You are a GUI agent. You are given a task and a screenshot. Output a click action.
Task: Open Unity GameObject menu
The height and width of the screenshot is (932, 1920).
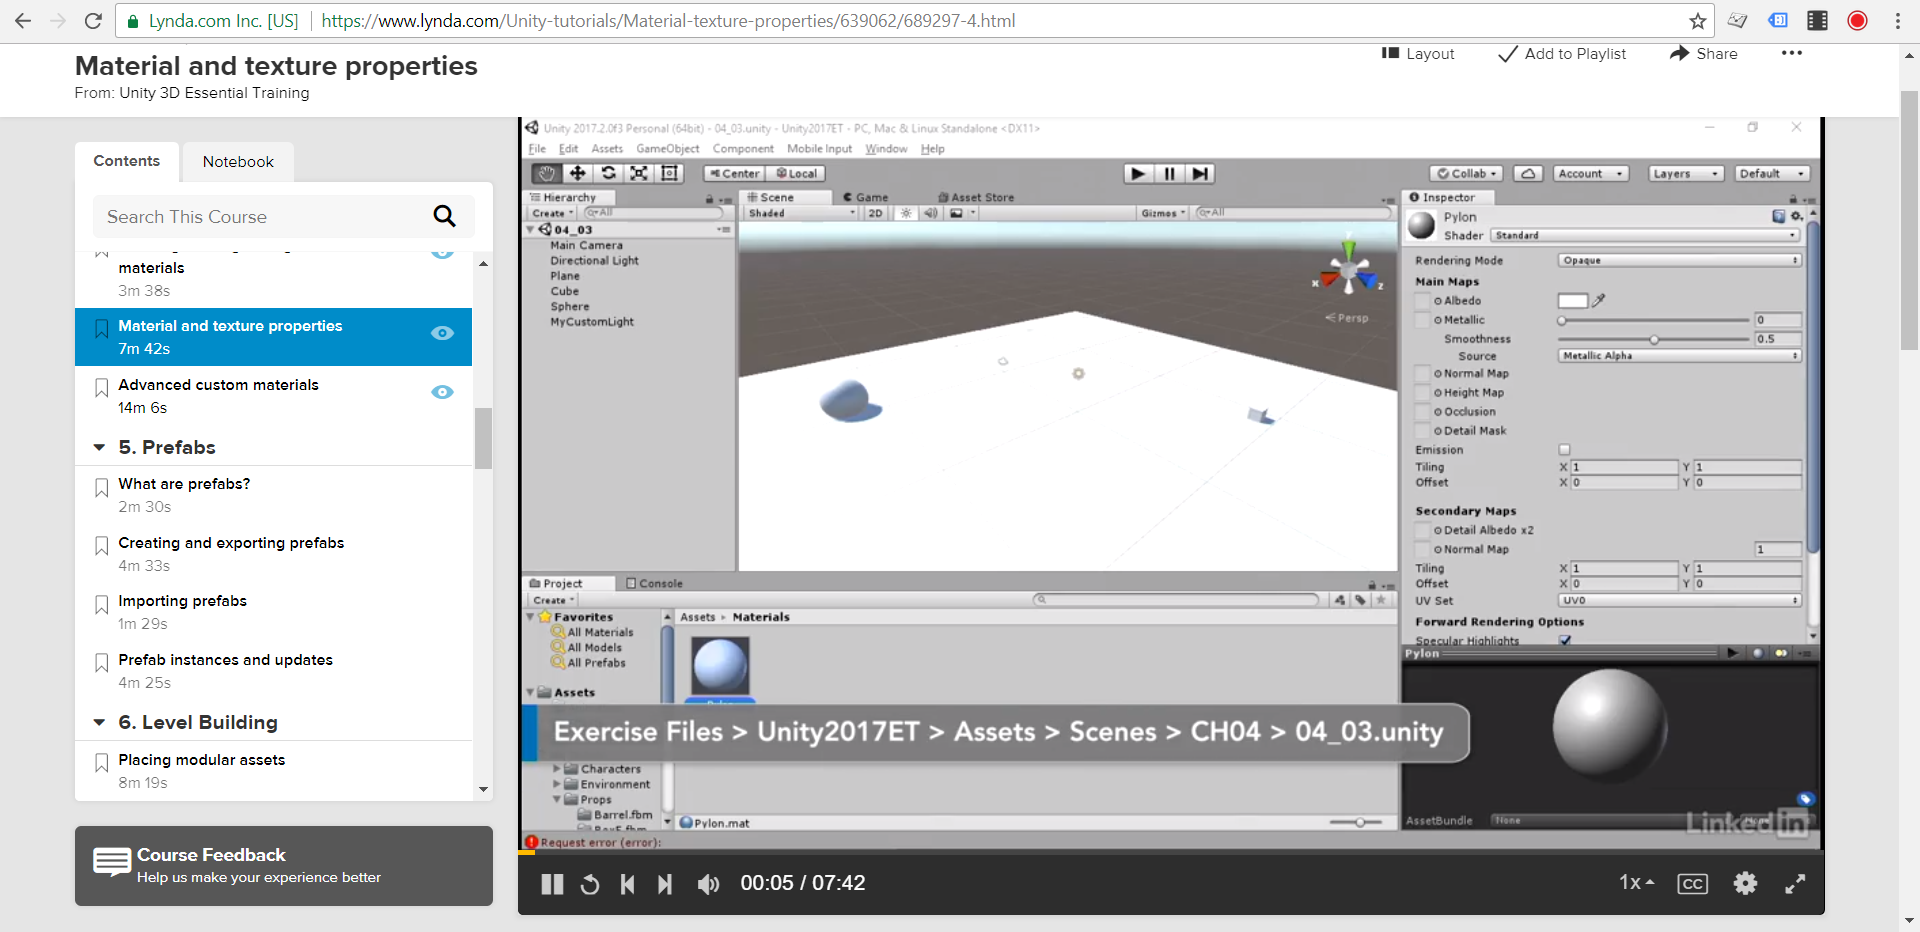click(x=667, y=149)
